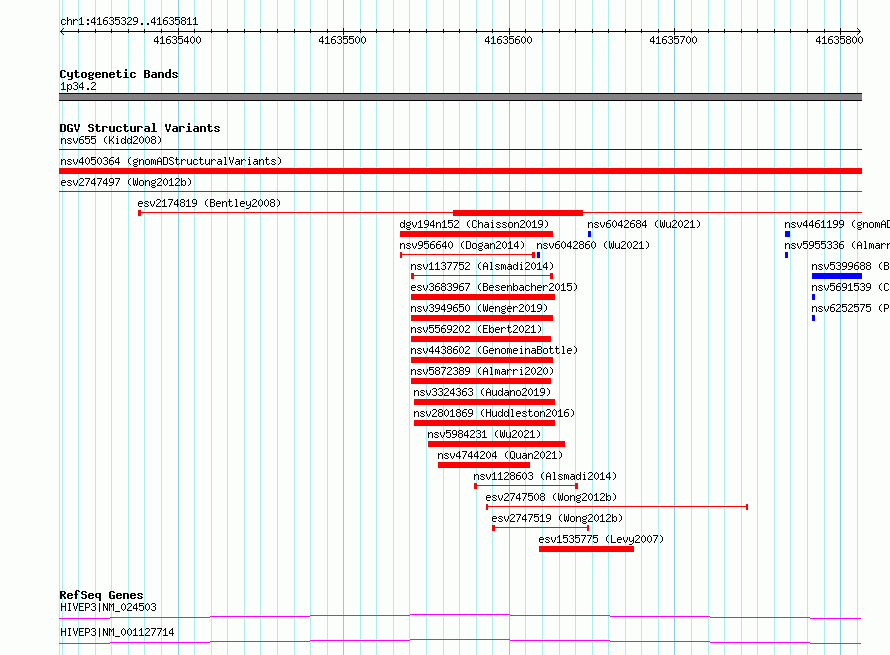Click the small blue nsv6042684 marker

click(x=590, y=234)
